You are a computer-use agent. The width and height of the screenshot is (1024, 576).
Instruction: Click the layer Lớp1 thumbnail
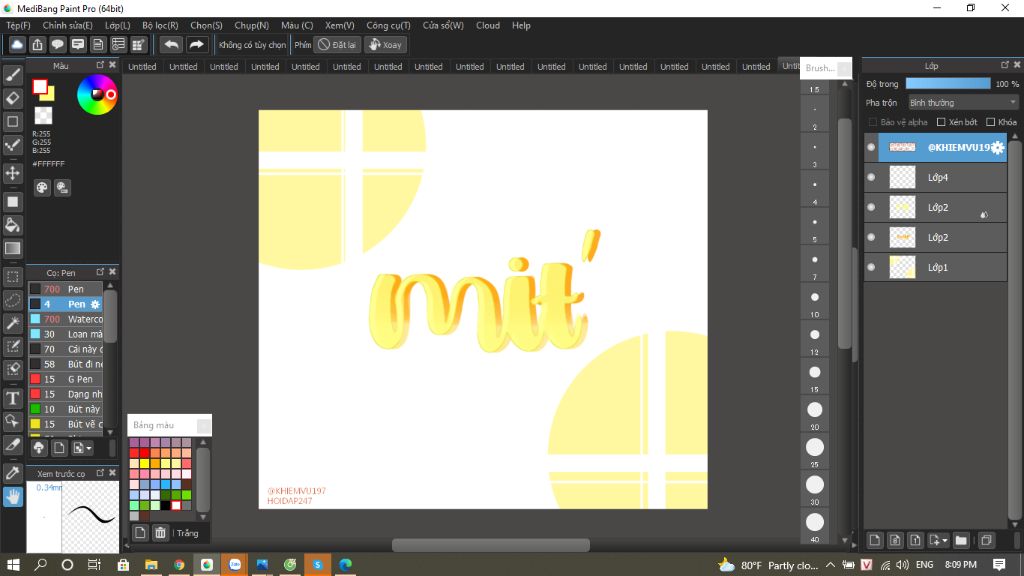point(903,267)
